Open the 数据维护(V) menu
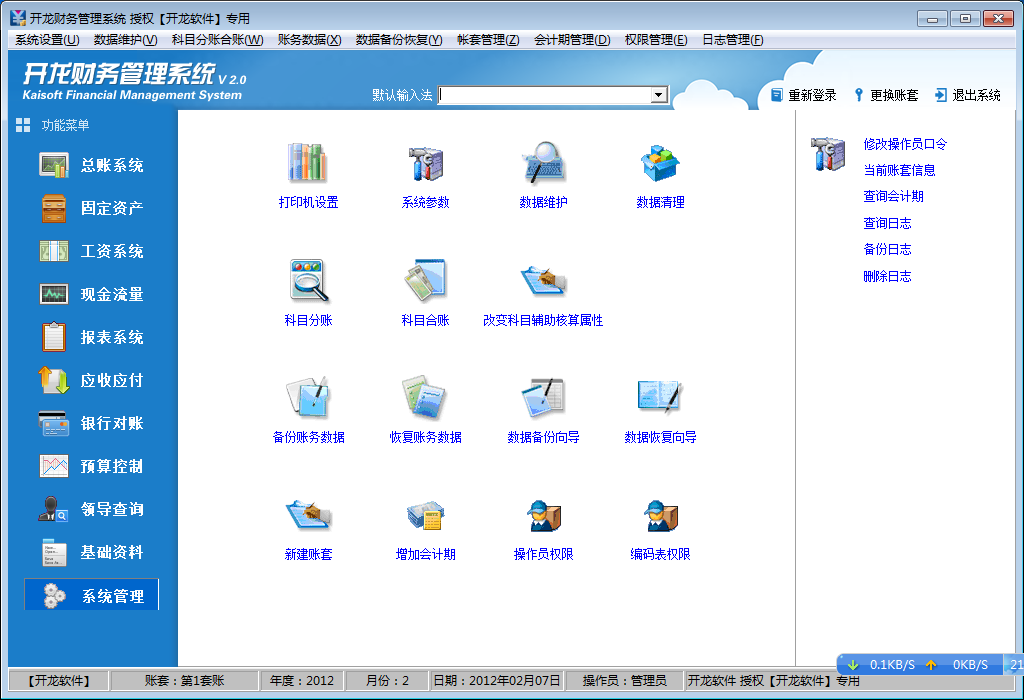 pos(125,40)
